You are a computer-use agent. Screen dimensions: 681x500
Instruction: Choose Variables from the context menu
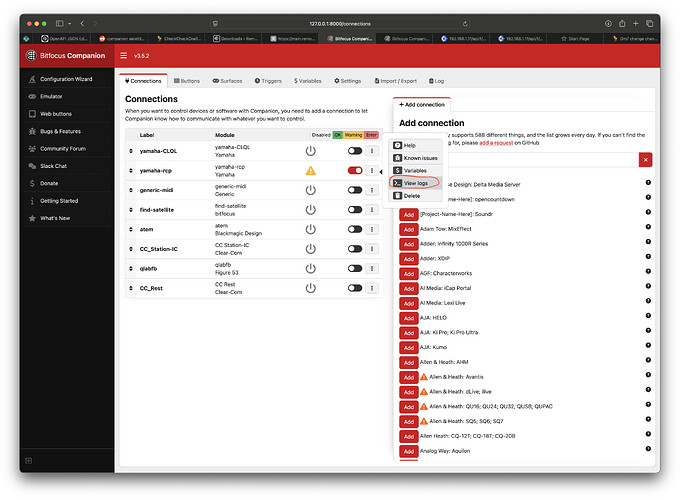coord(415,170)
